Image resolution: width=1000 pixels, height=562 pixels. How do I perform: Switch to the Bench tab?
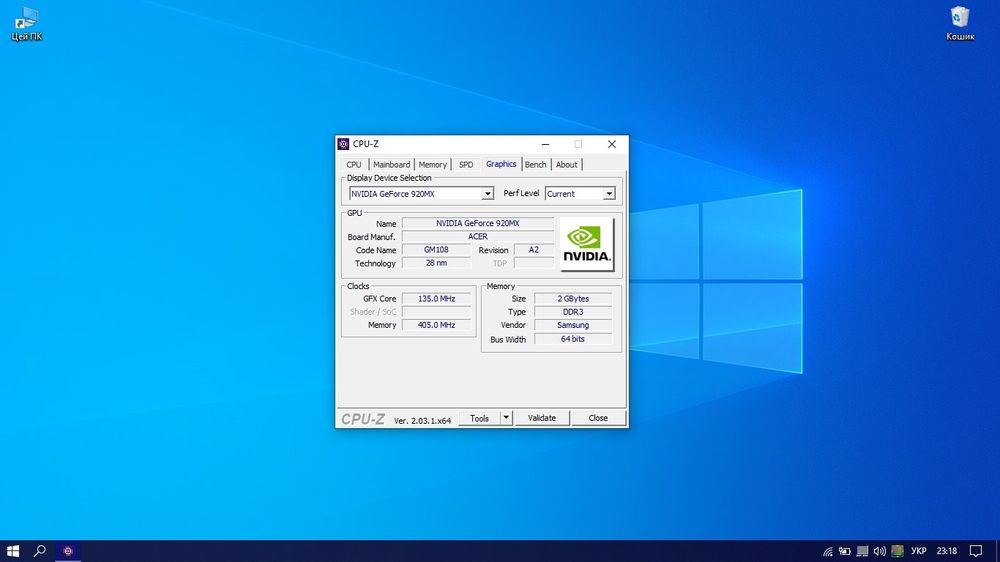(x=536, y=165)
